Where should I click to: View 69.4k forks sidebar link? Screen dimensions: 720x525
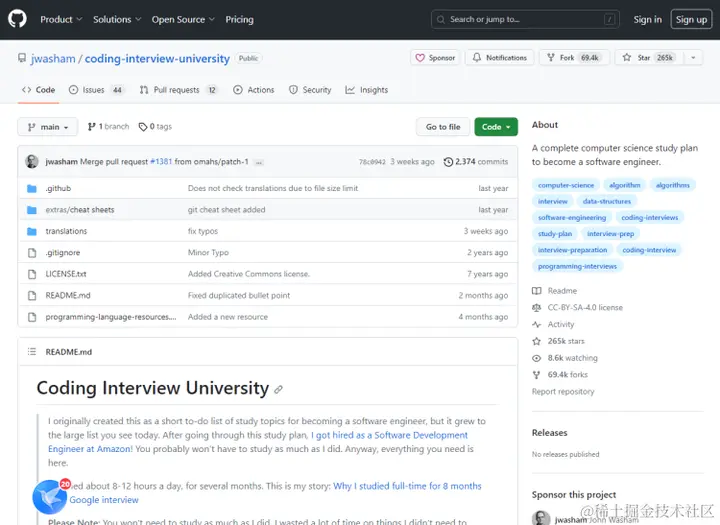pyautogui.click(x=560, y=375)
